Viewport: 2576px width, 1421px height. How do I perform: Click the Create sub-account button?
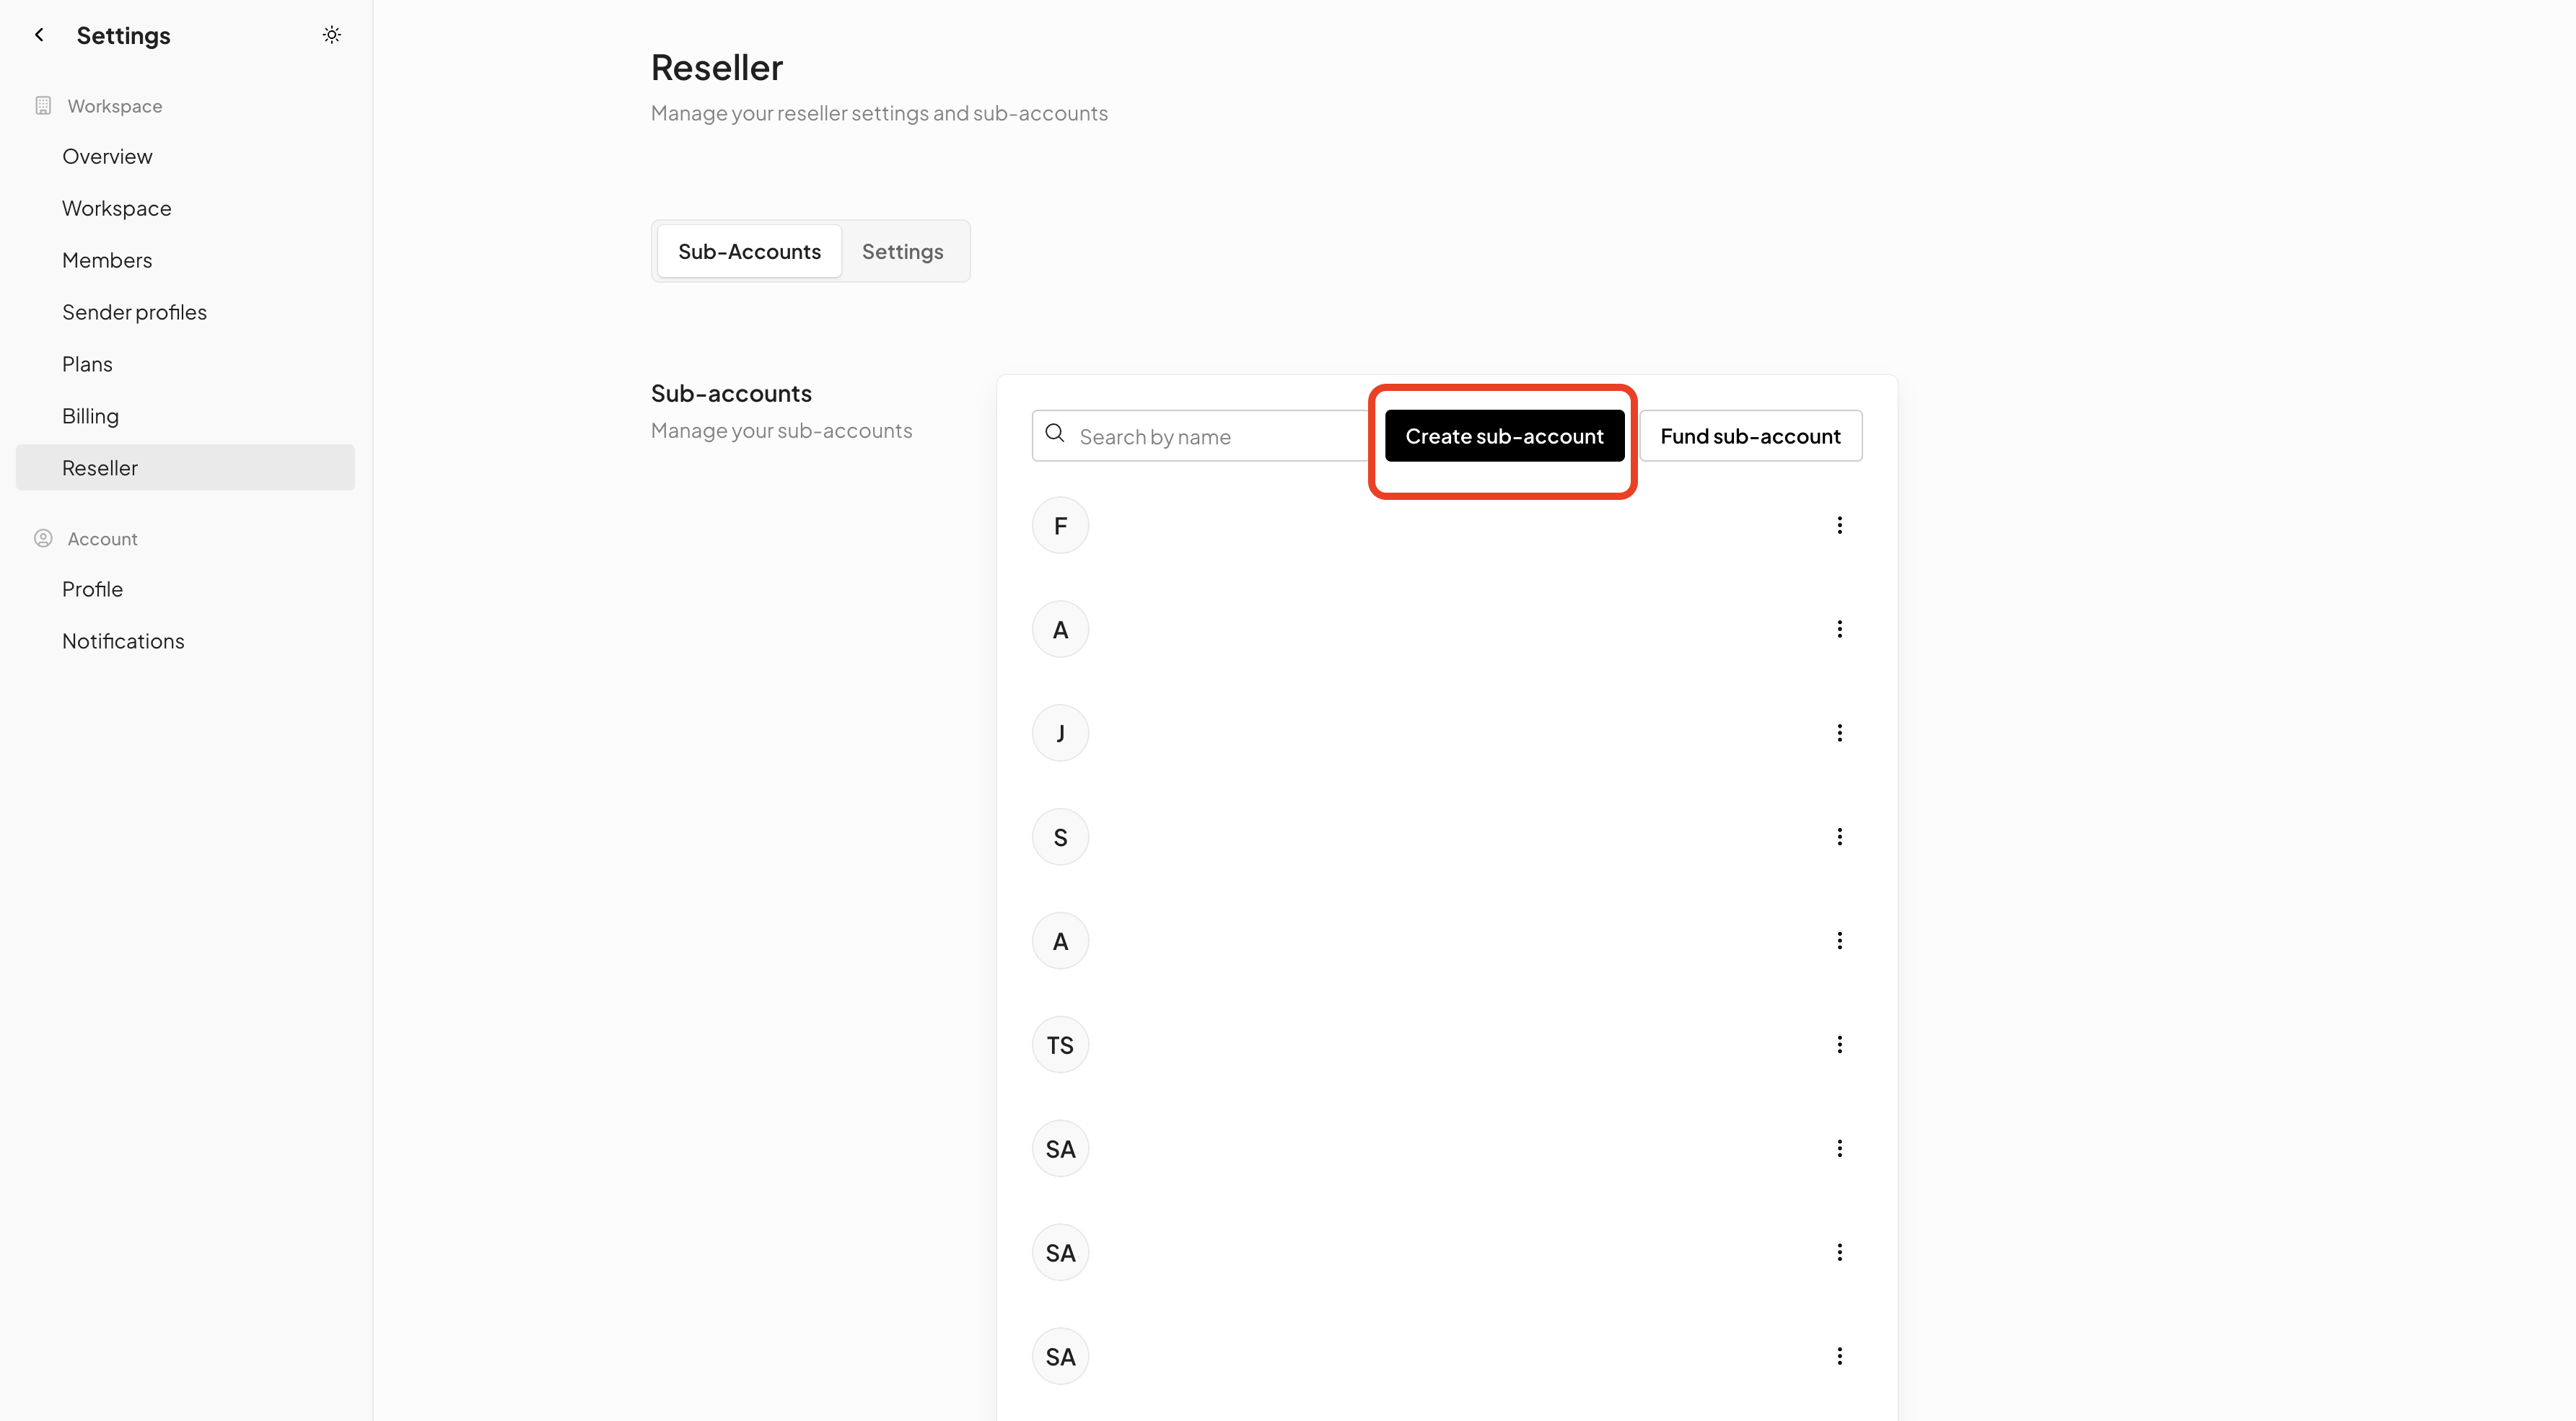click(1504, 436)
